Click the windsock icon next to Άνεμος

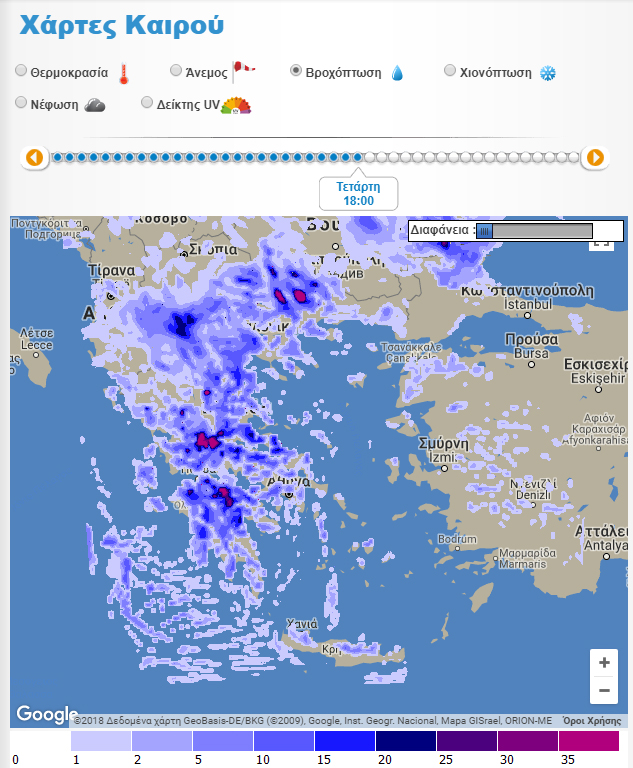pyautogui.click(x=244, y=70)
